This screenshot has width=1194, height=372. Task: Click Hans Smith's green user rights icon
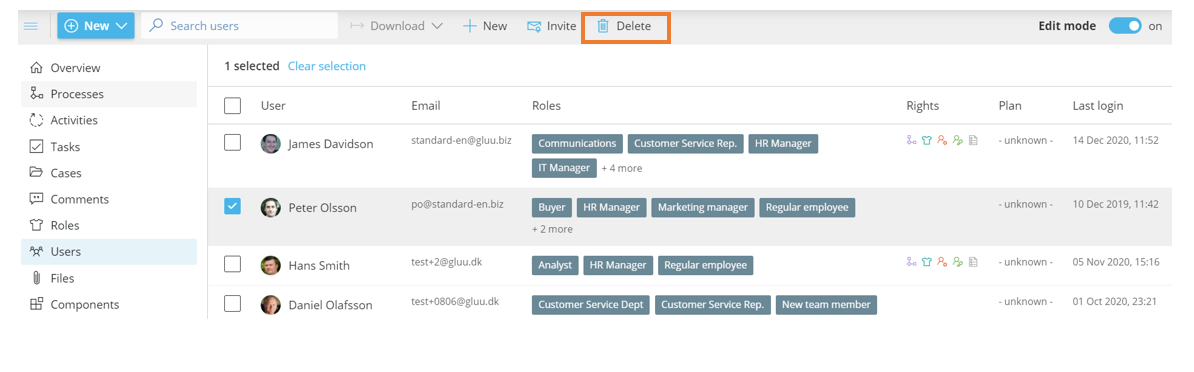tap(958, 262)
